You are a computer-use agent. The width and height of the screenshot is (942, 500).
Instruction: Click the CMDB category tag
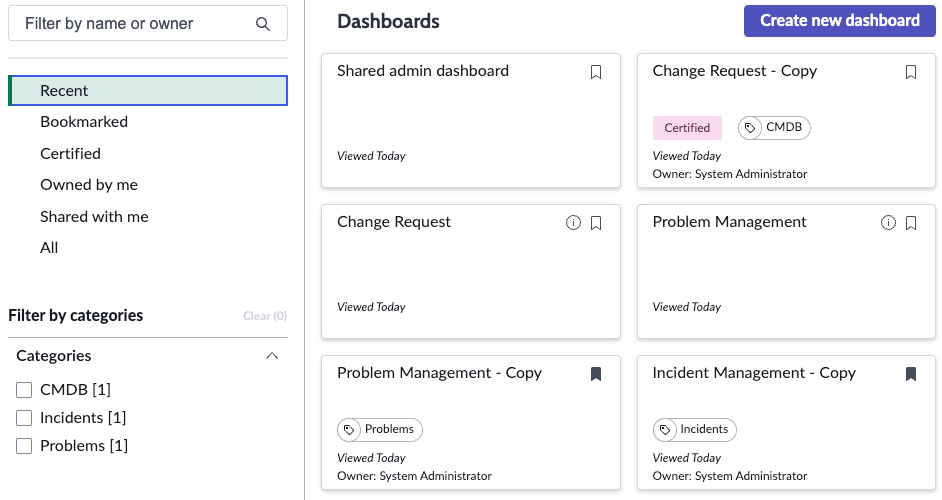tap(774, 127)
